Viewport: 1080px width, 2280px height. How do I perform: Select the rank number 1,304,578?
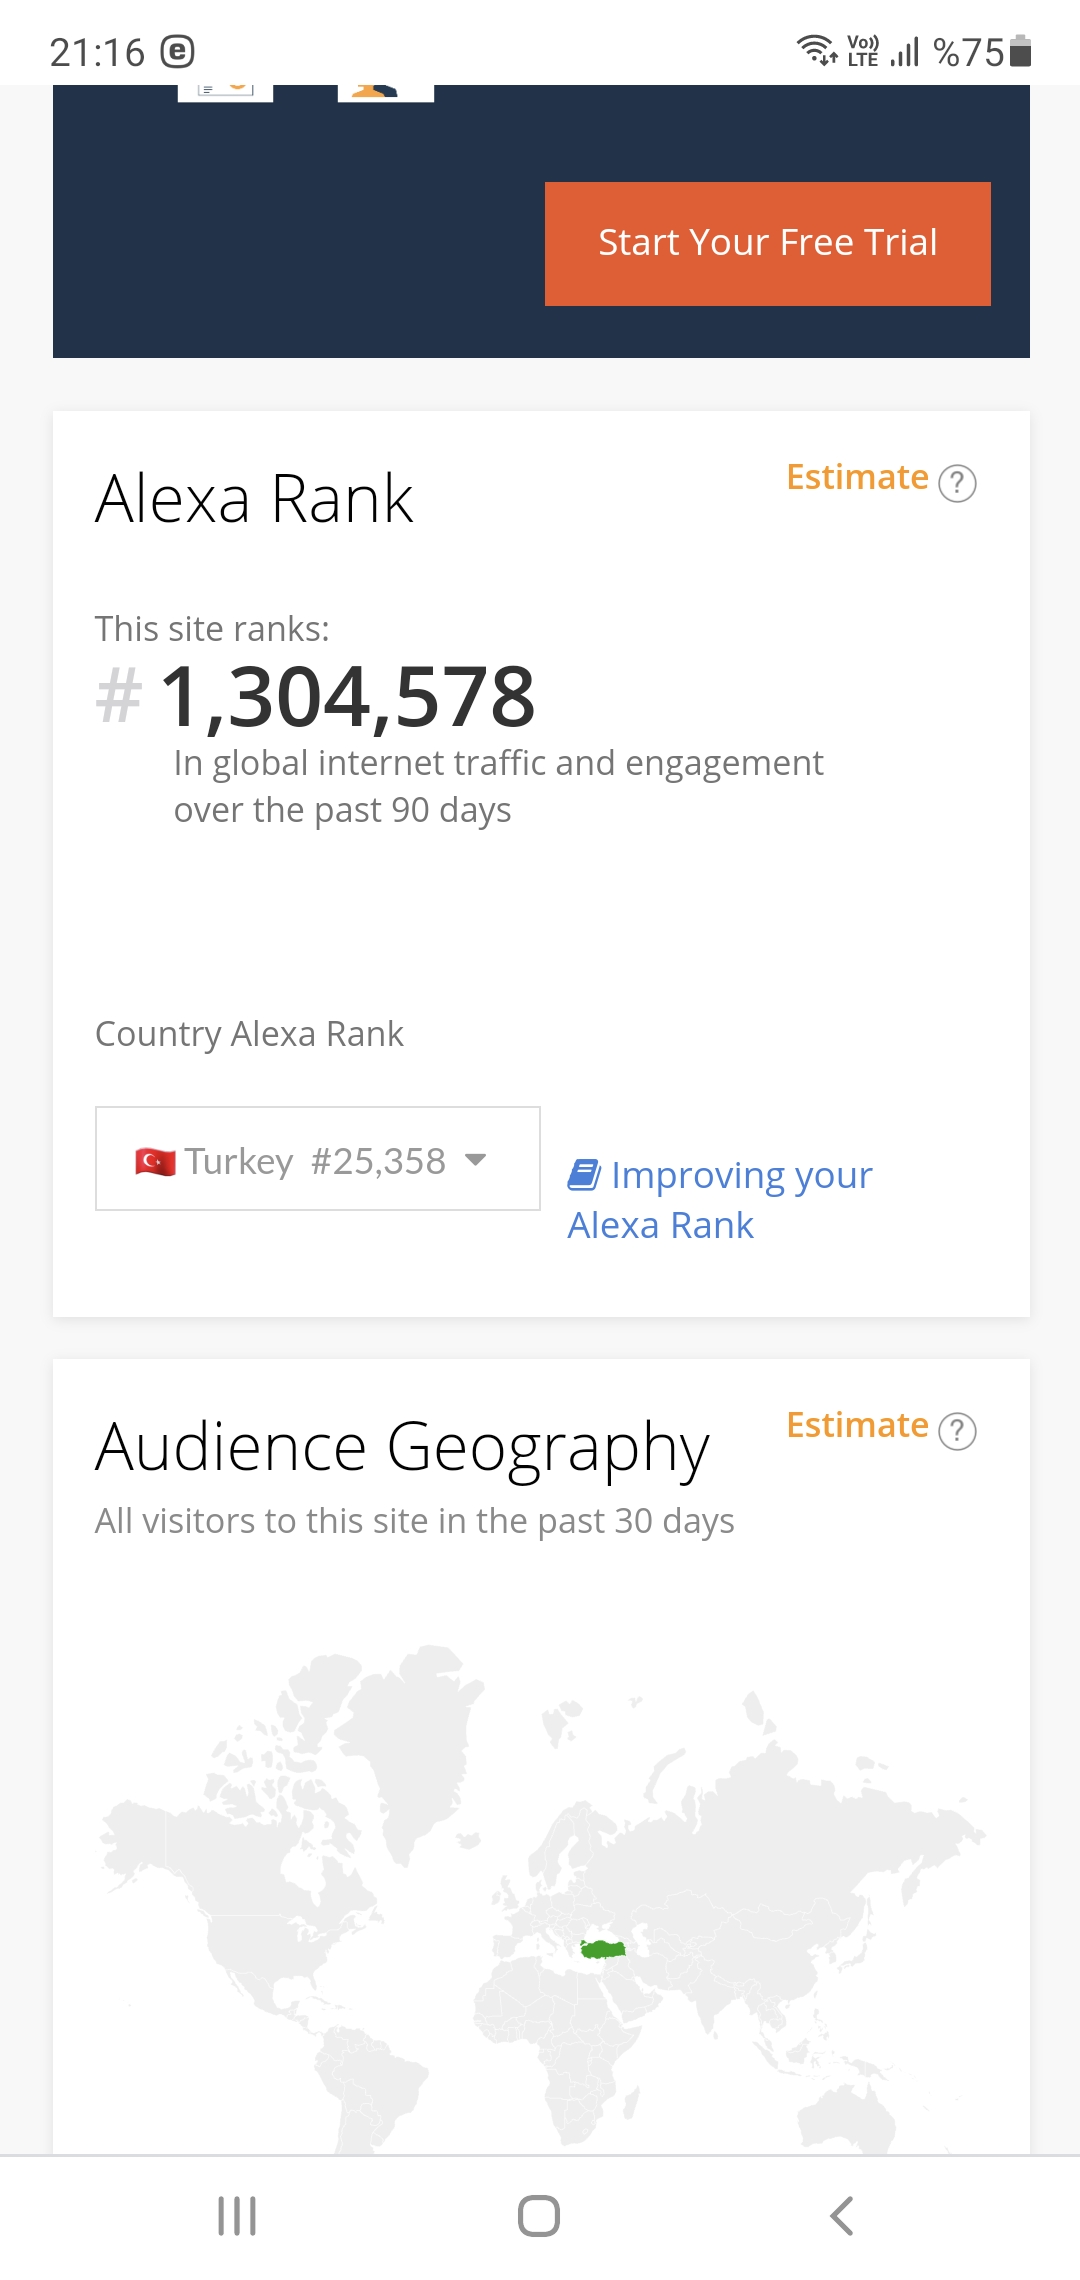348,696
